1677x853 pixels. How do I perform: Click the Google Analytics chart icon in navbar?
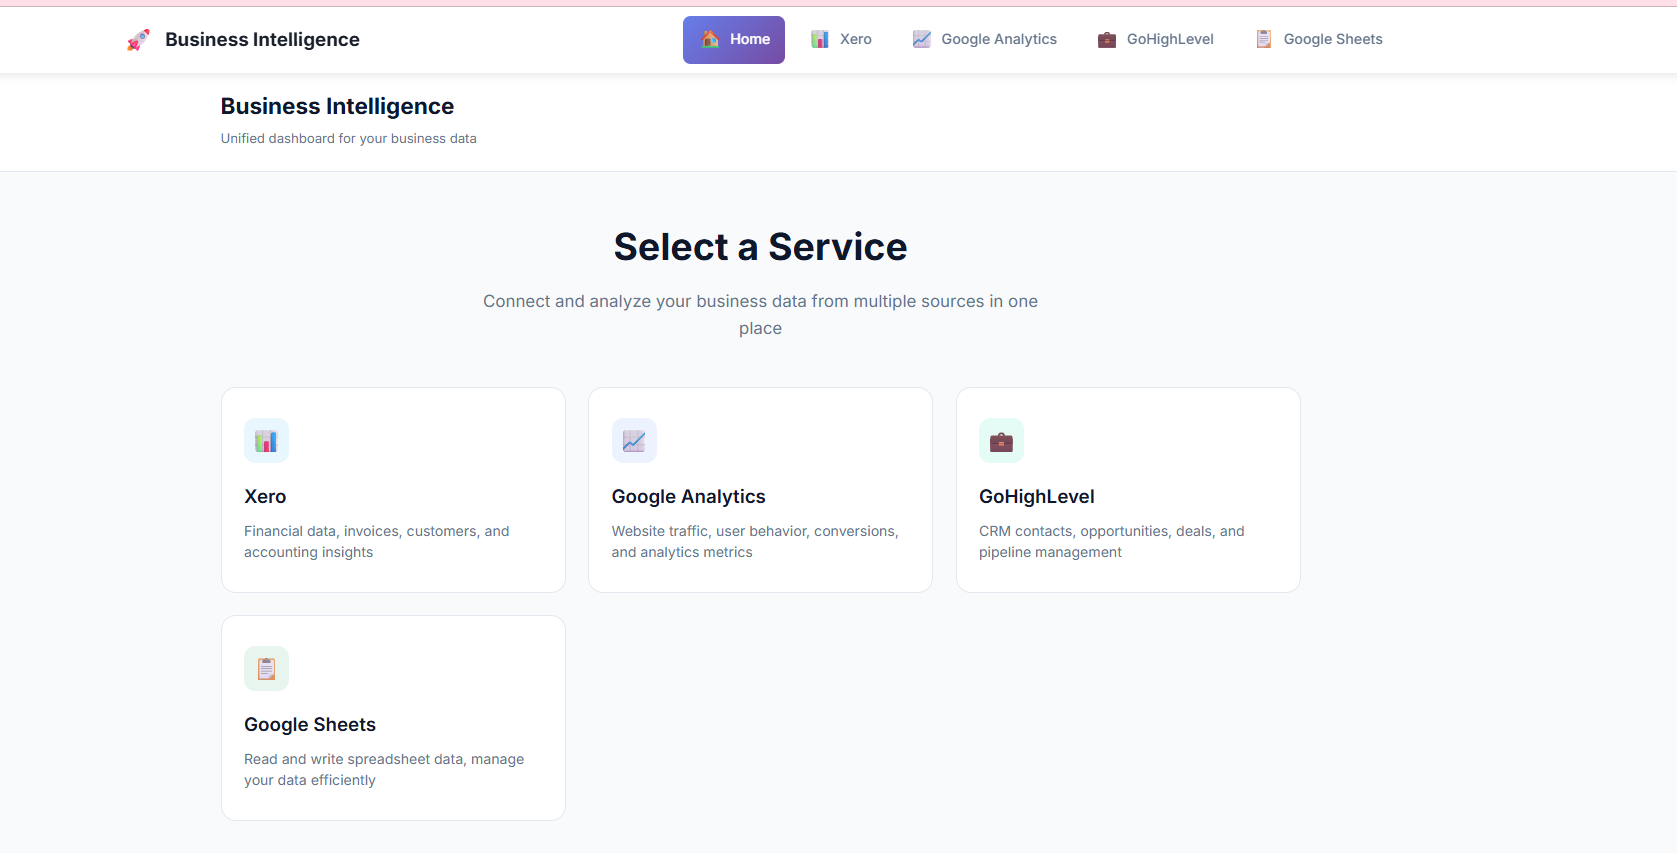pos(922,39)
